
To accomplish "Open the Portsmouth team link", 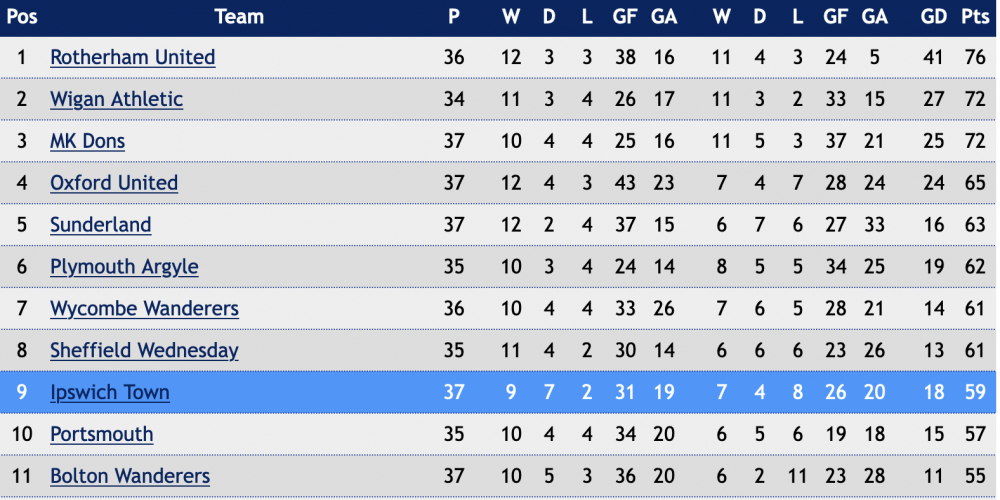I will 102,434.
